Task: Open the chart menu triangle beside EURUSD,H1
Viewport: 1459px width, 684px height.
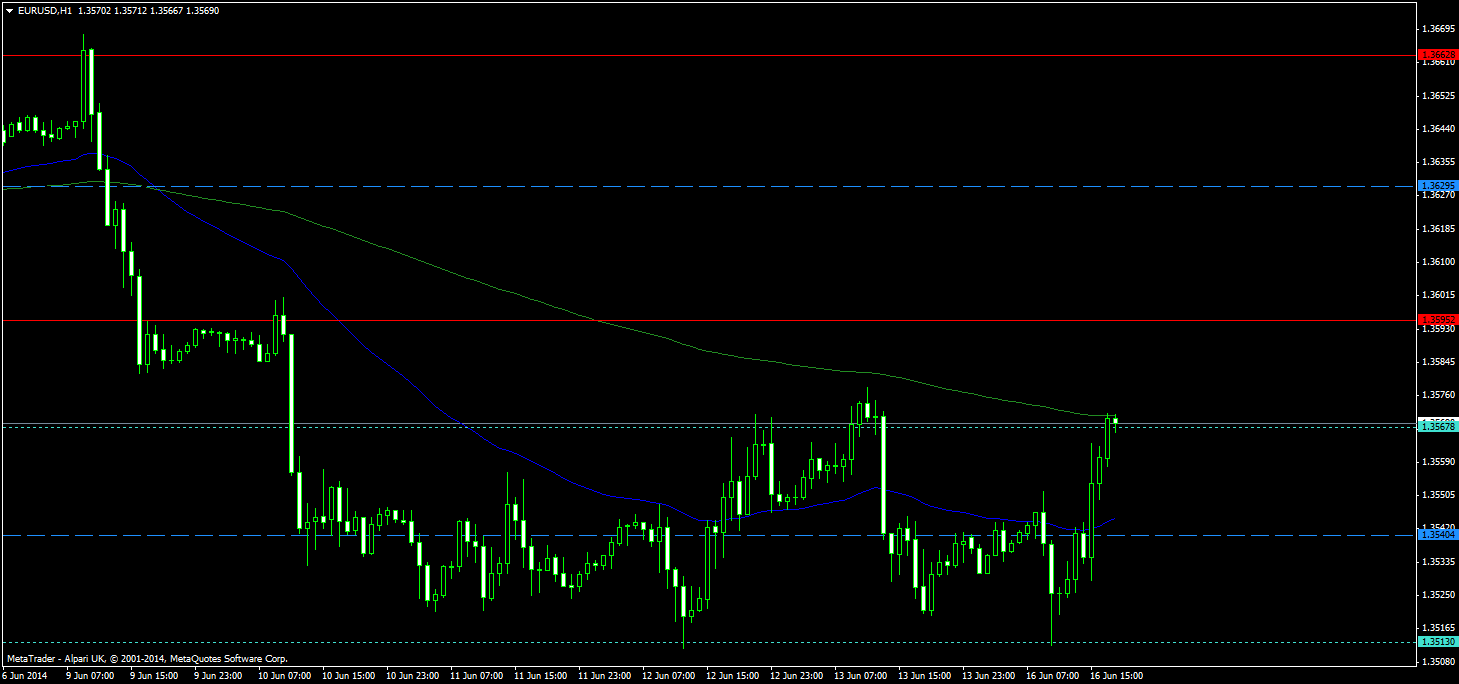Action: 8,10
